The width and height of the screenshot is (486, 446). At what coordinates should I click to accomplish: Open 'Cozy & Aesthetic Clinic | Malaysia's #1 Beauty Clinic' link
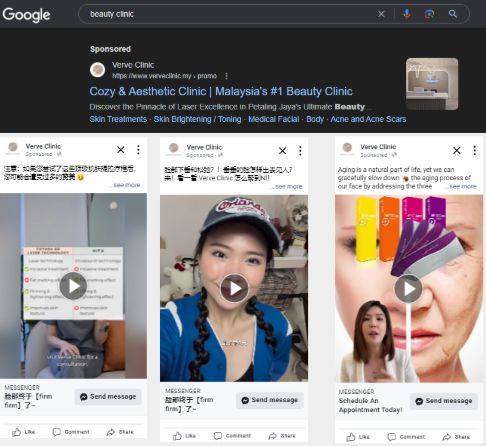221,91
